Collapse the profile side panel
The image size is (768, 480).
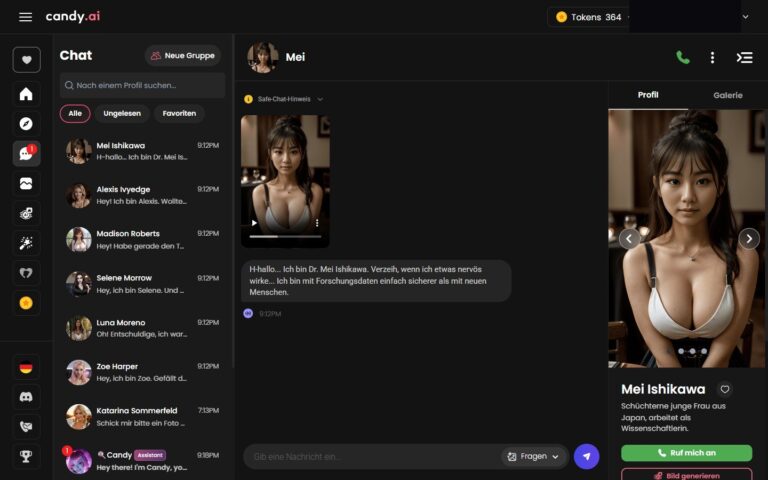(744, 57)
